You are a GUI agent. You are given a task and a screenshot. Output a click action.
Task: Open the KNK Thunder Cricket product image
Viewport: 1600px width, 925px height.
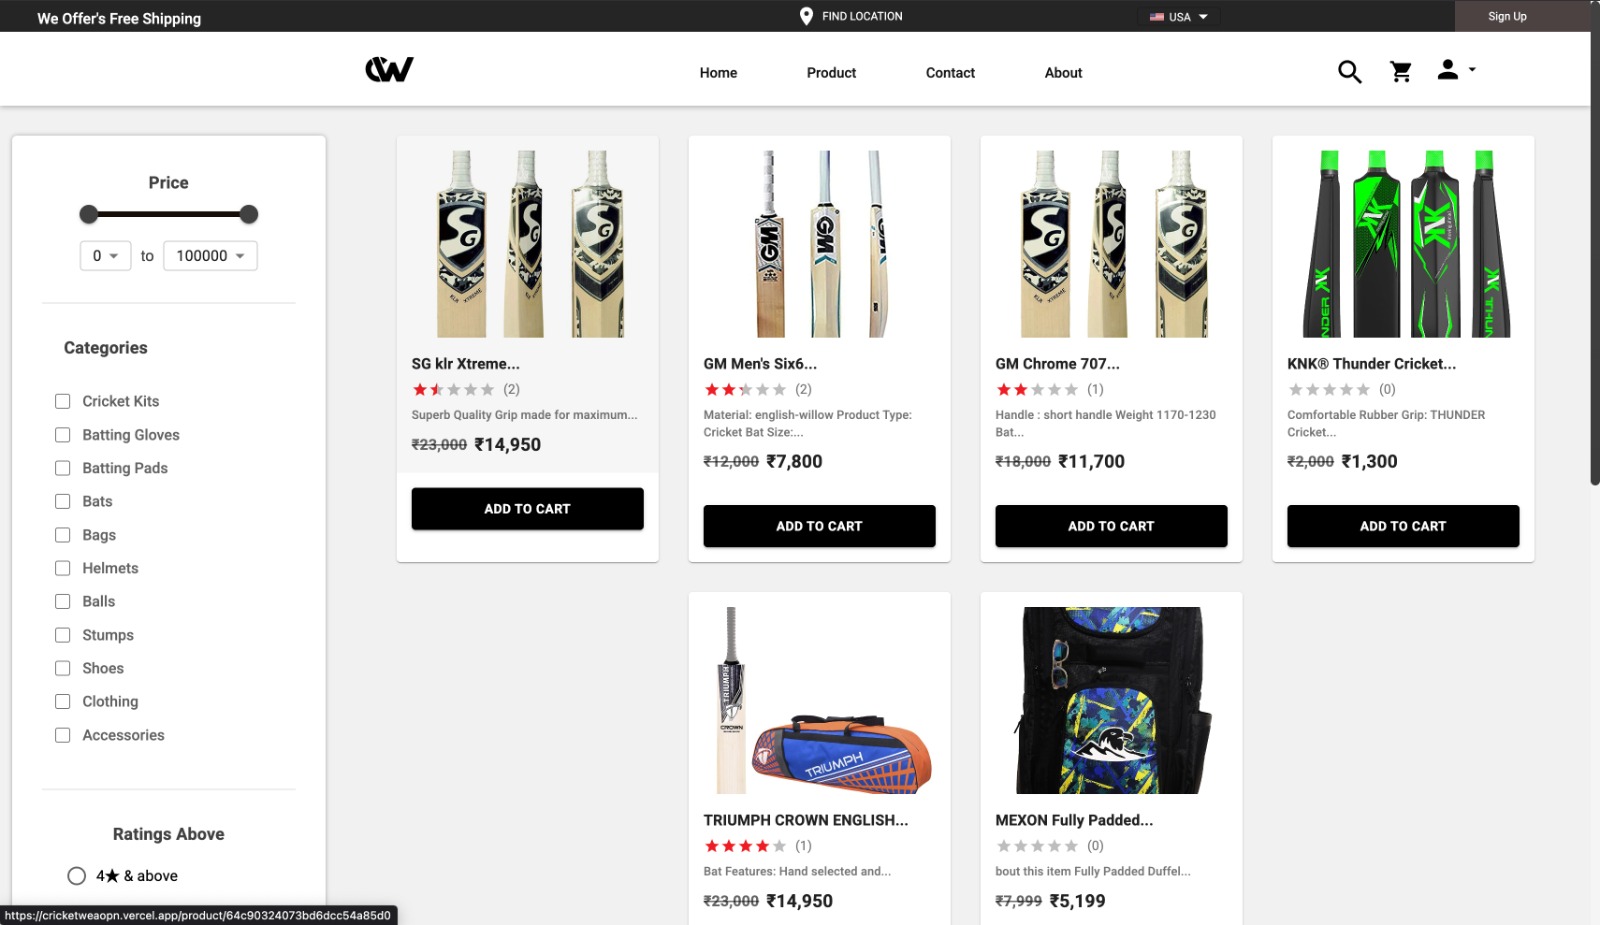(x=1403, y=244)
